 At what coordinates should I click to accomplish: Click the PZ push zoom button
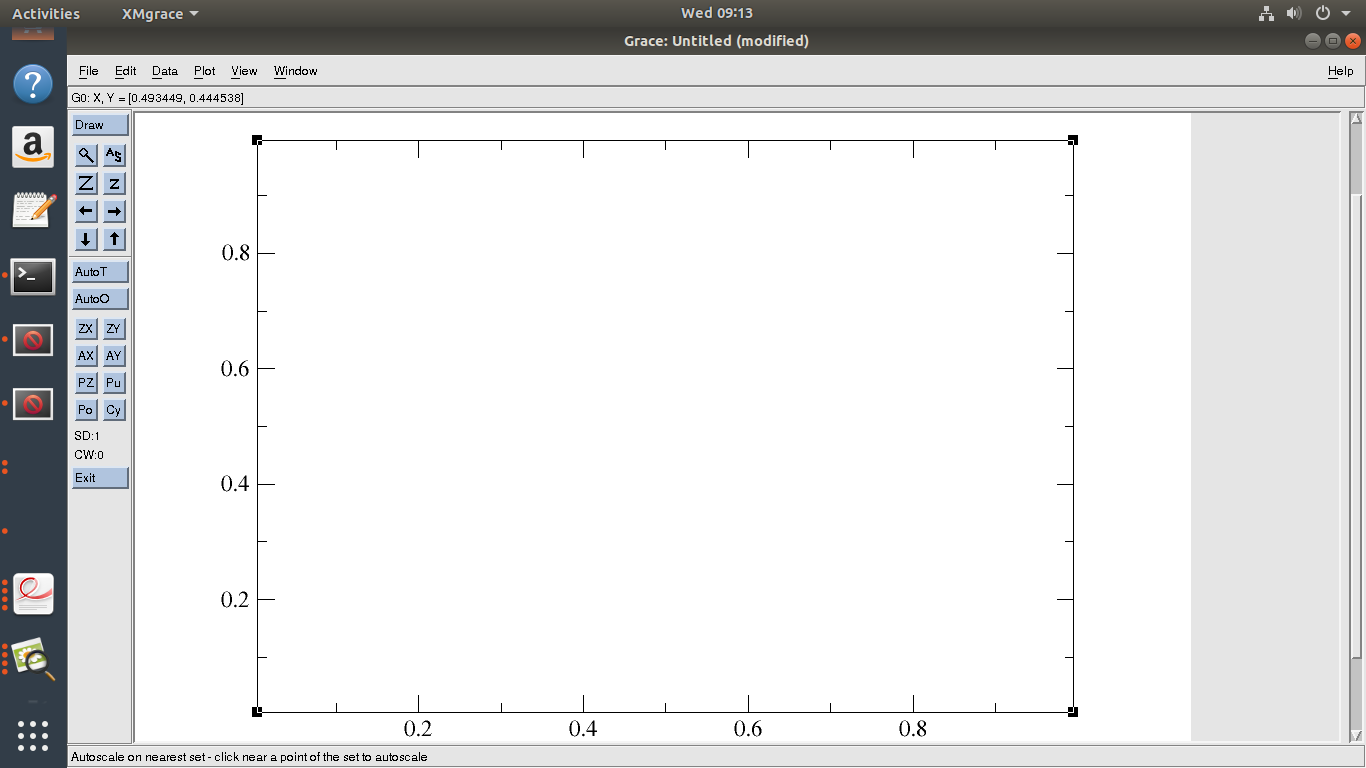pyautogui.click(x=86, y=383)
